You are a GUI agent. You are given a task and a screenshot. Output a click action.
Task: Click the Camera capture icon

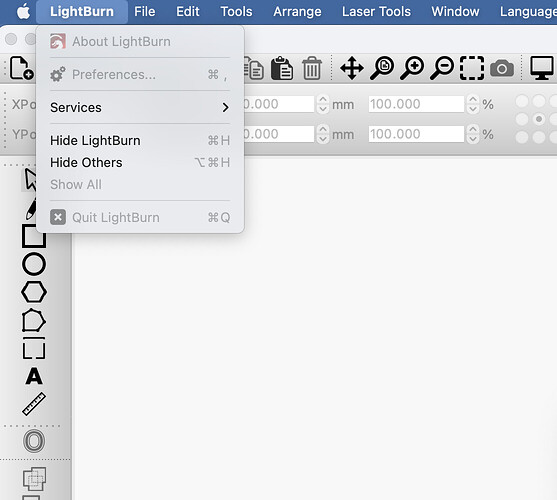pyautogui.click(x=502, y=68)
